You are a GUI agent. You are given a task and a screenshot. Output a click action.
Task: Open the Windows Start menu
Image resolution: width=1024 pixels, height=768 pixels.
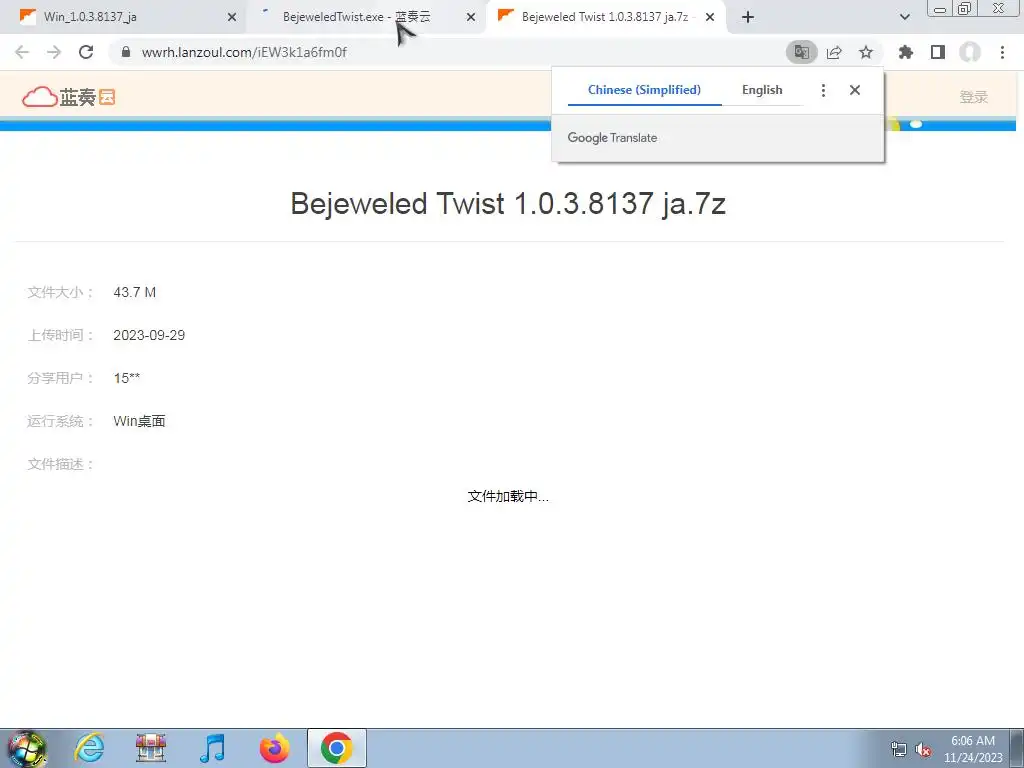[27, 748]
